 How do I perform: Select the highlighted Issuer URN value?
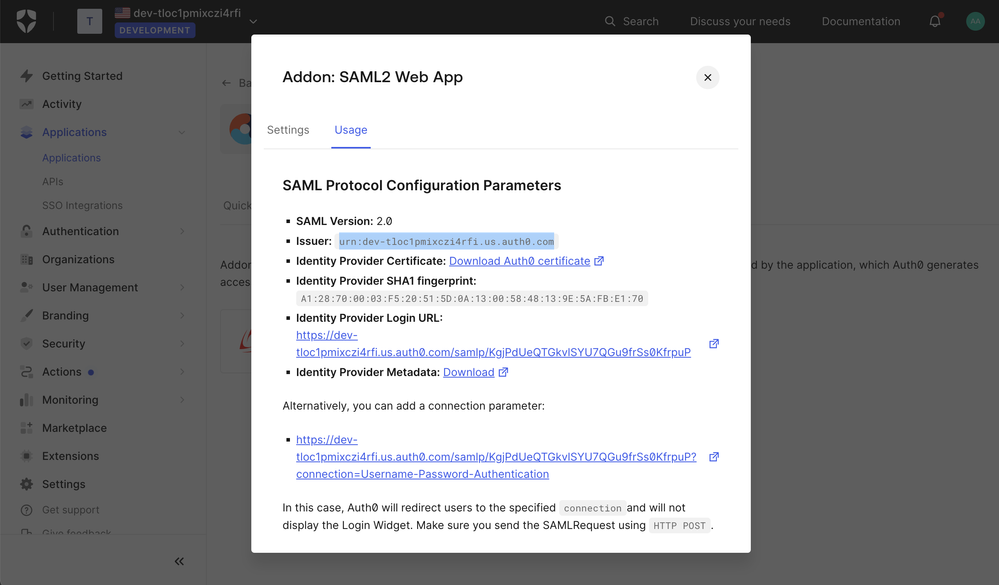point(446,242)
